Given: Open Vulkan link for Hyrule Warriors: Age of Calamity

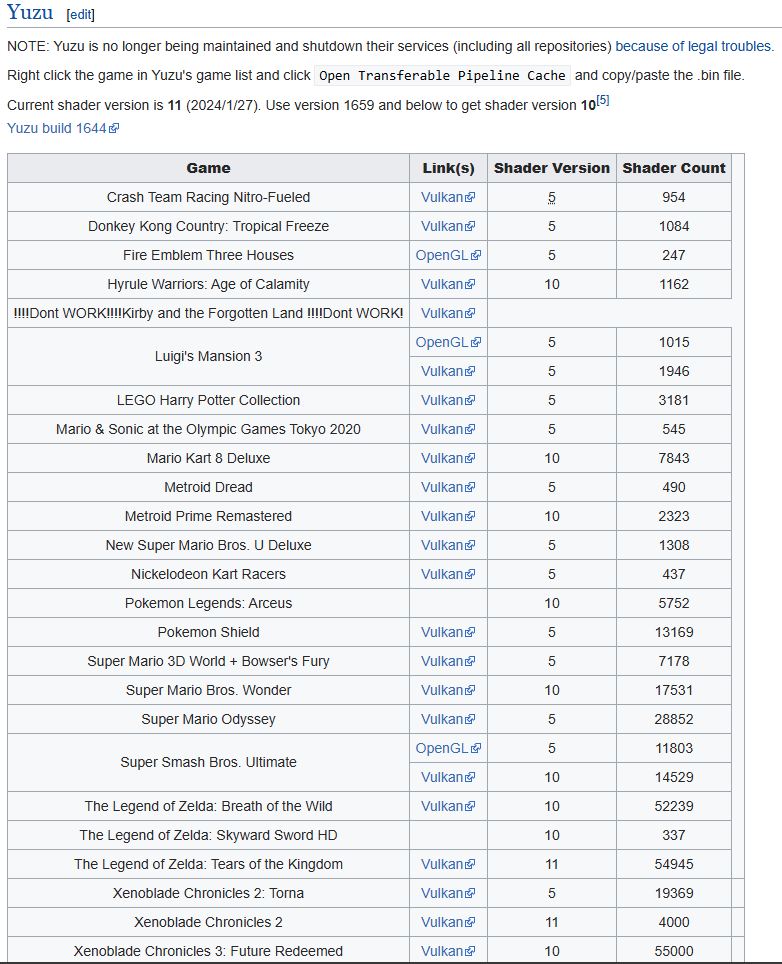Looking at the screenshot, I should pos(448,284).
